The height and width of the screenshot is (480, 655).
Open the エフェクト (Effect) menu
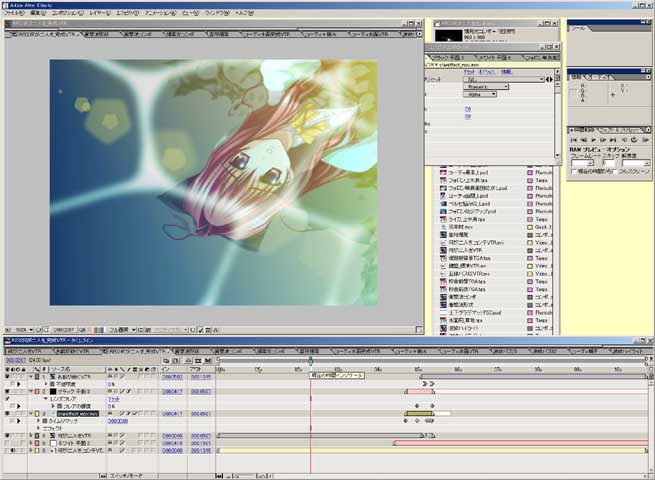127,13
